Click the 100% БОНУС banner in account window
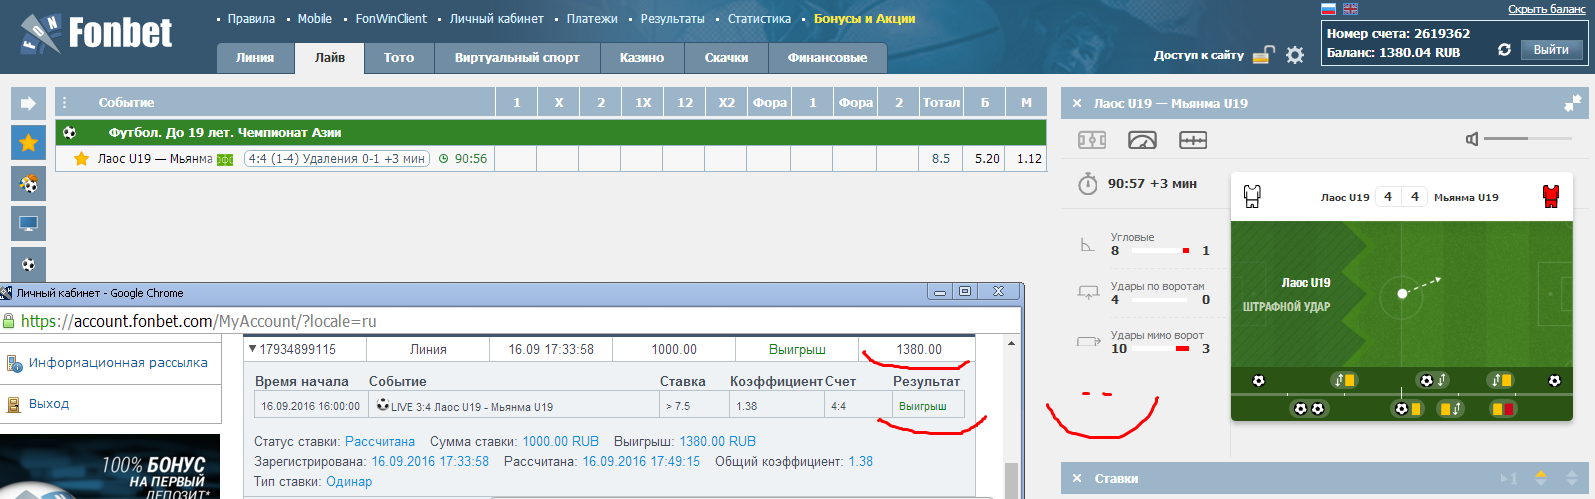The height and width of the screenshot is (499, 1595). pos(110,467)
